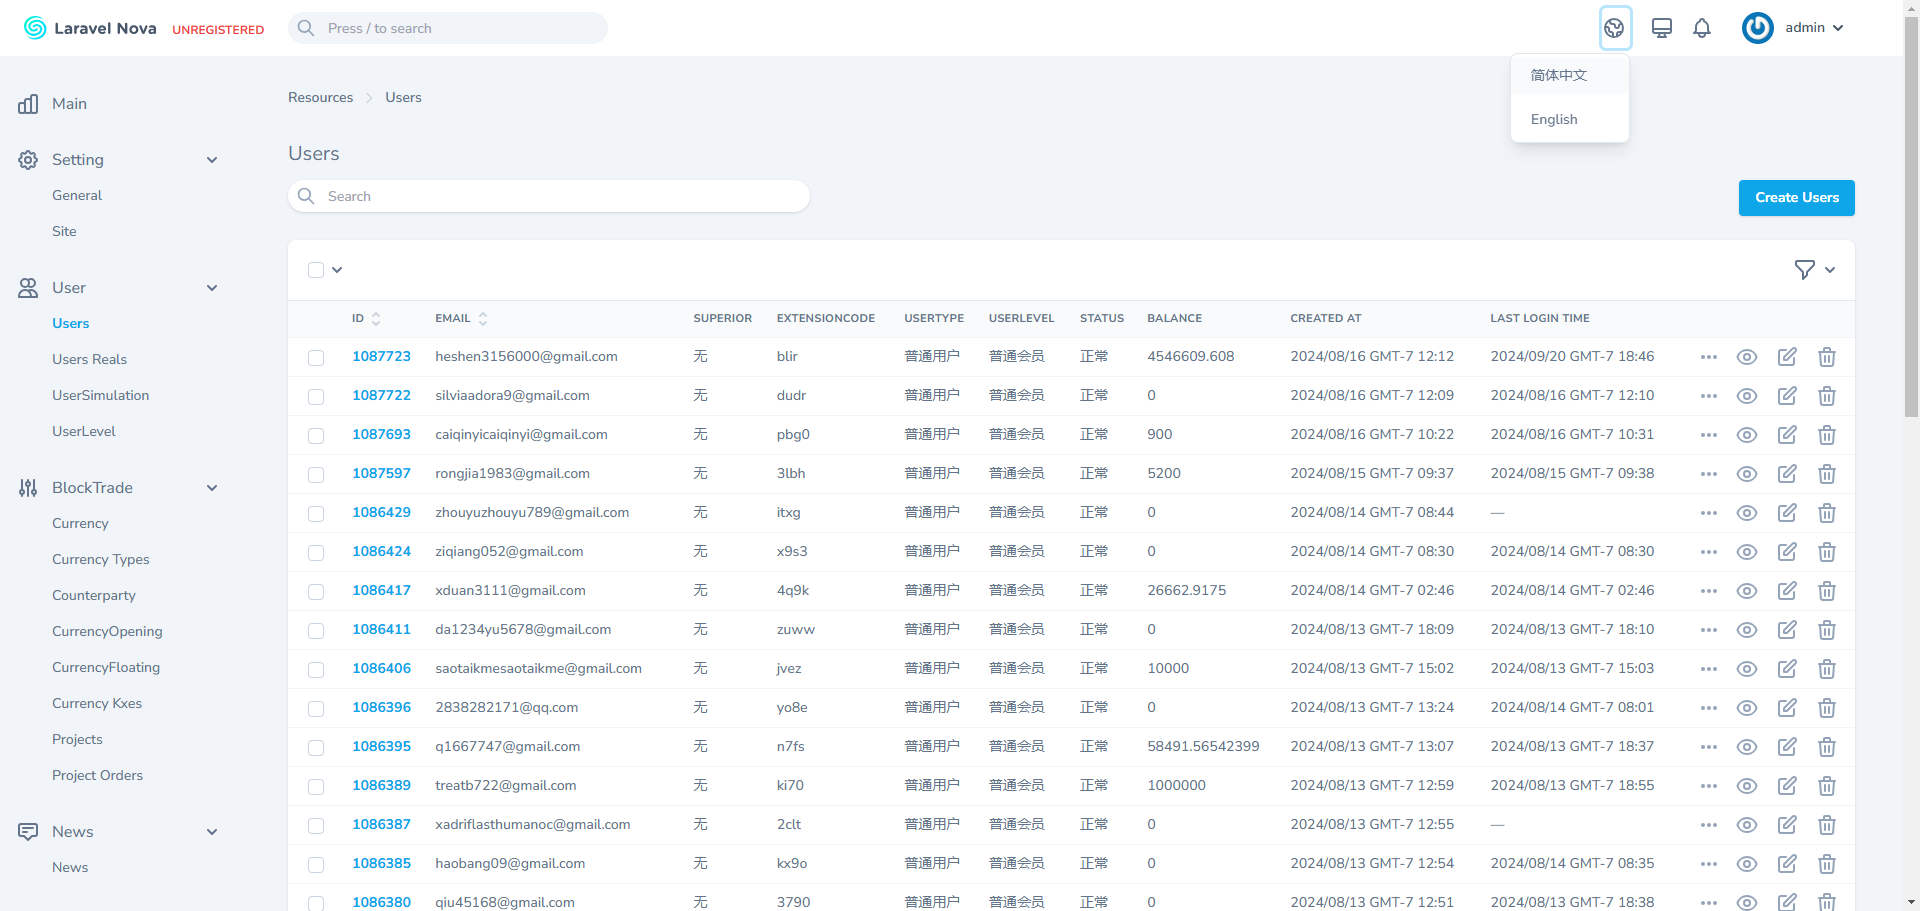Expand the admin account menu
This screenshot has width=1920, height=911.
(1795, 28)
